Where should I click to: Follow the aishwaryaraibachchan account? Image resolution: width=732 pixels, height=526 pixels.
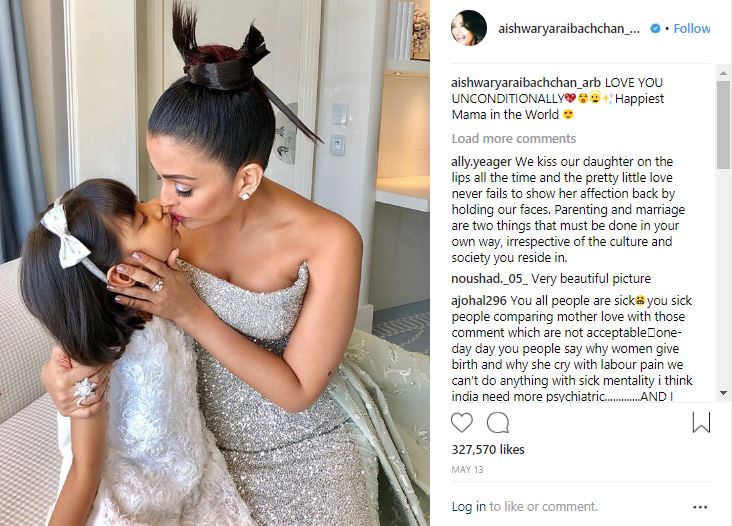point(691,28)
